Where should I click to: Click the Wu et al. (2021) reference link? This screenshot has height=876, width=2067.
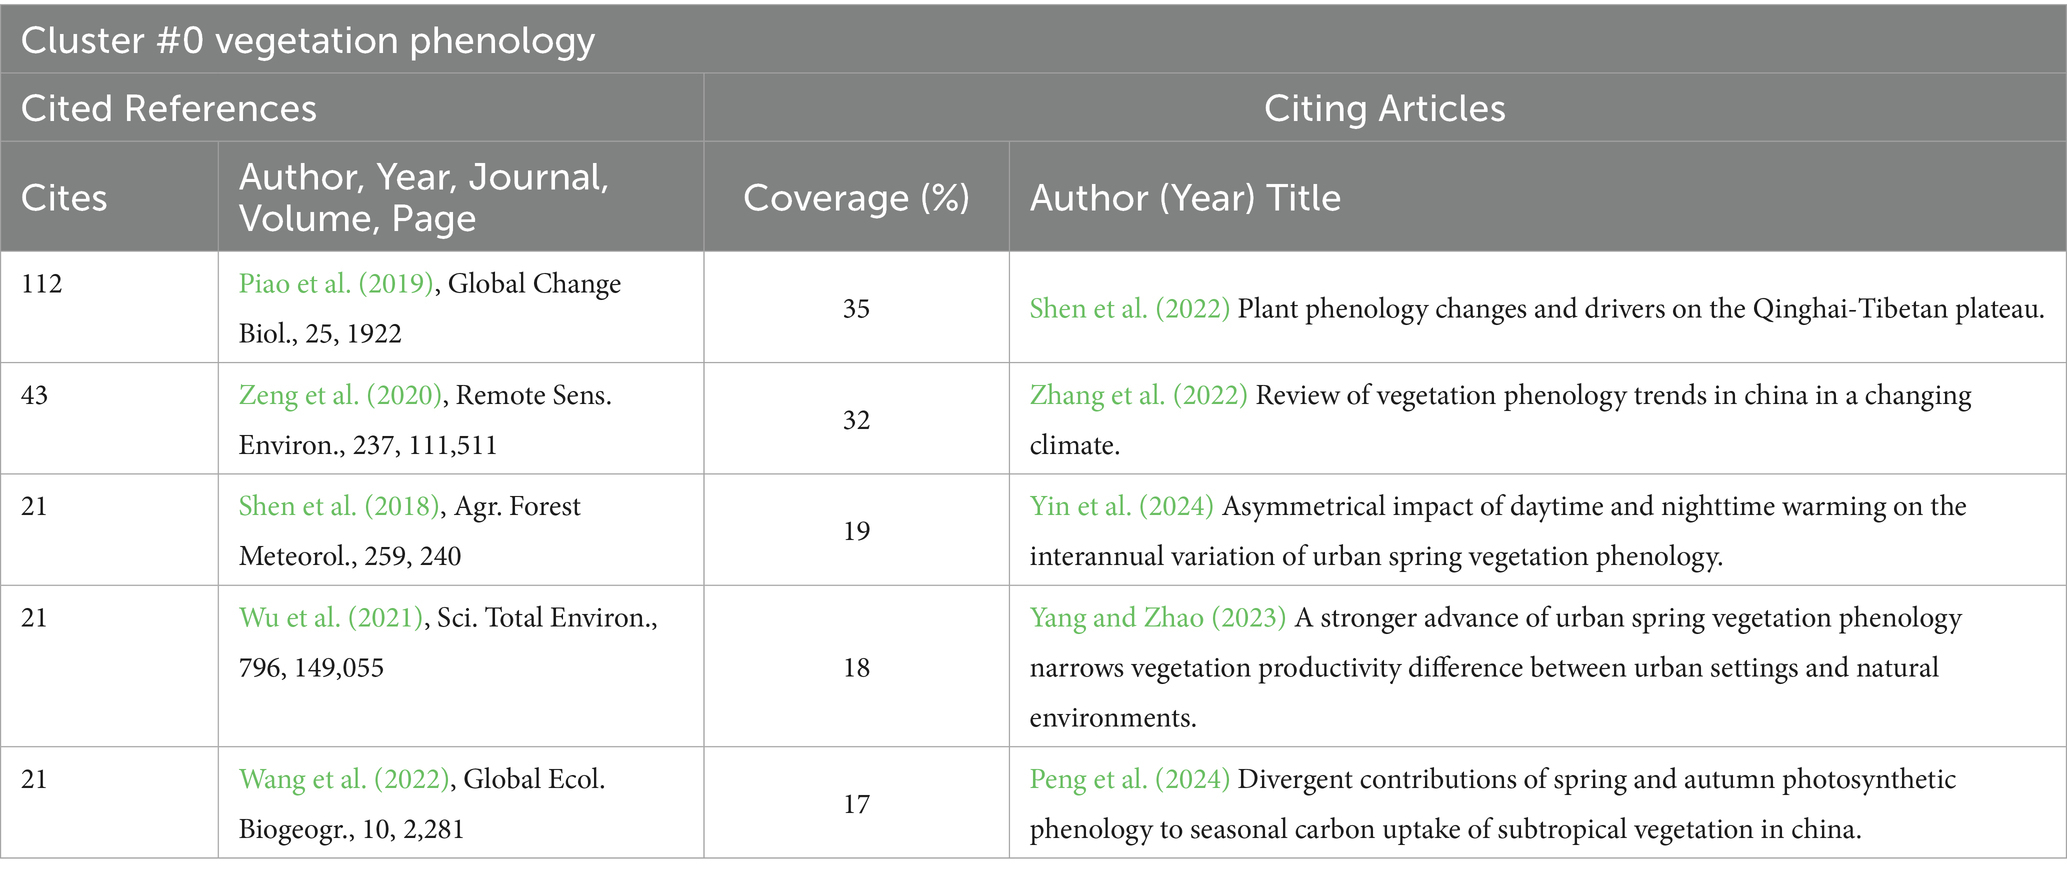click(331, 618)
